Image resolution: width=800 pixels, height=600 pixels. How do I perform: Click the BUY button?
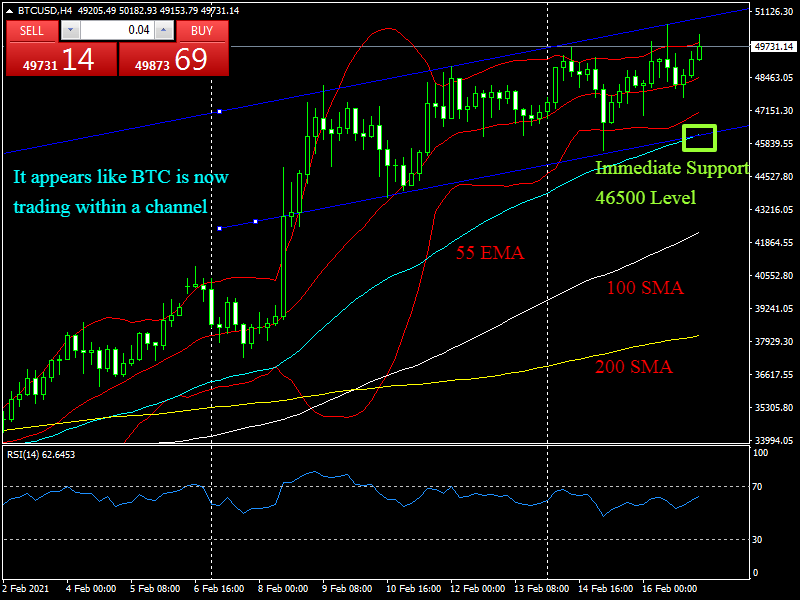click(202, 31)
